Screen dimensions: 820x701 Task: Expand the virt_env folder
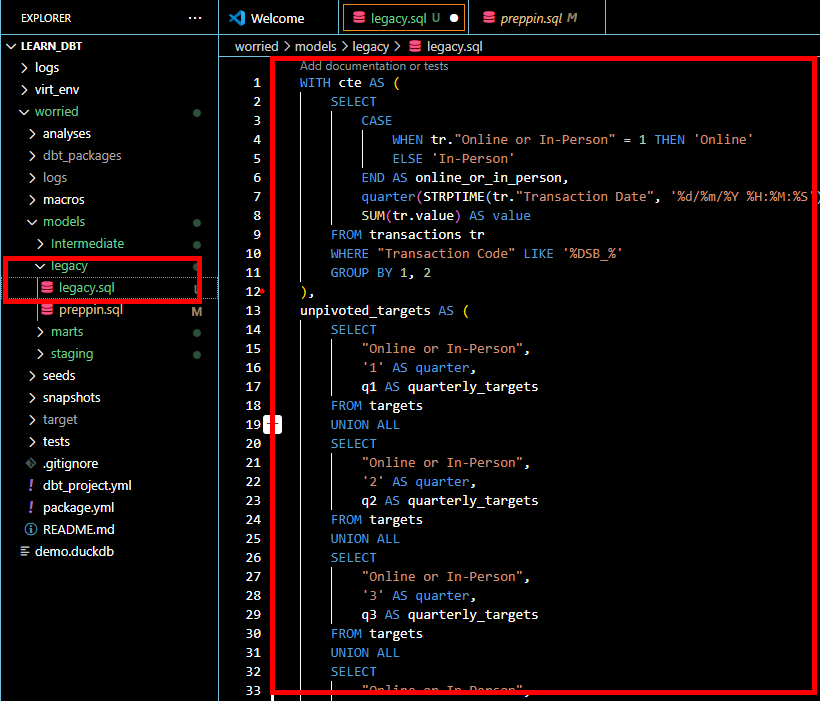coord(25,89)
